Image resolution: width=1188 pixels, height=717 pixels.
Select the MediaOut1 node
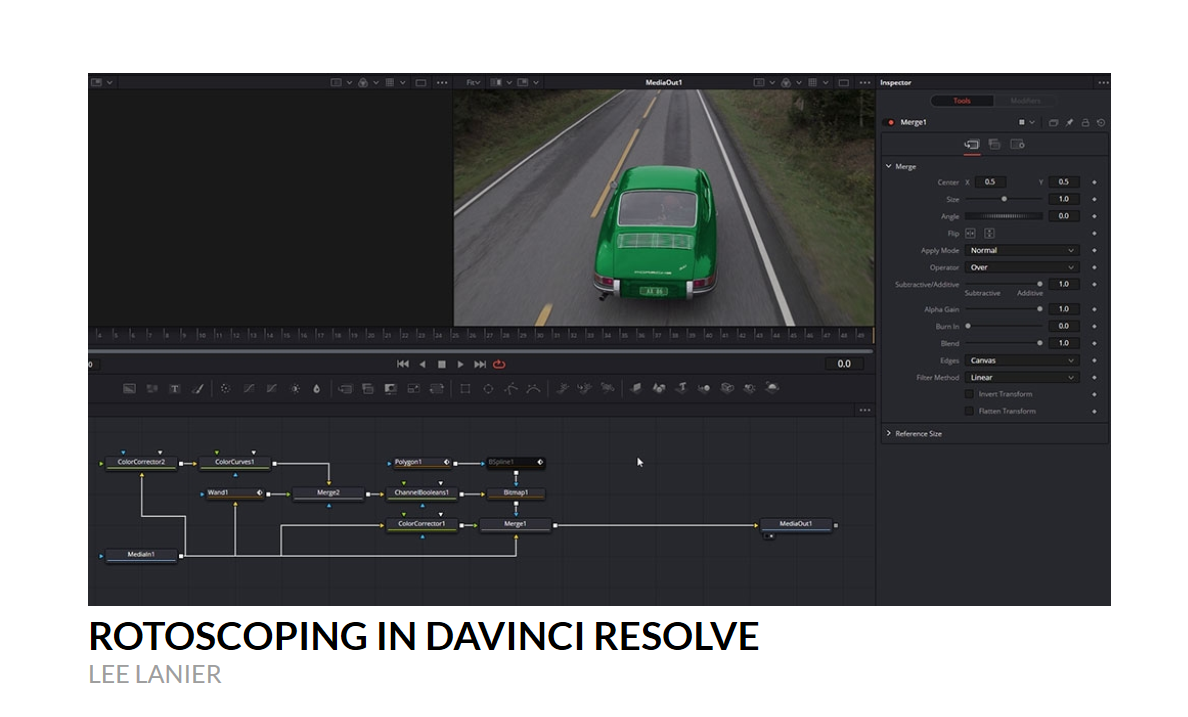coord(796,524)
